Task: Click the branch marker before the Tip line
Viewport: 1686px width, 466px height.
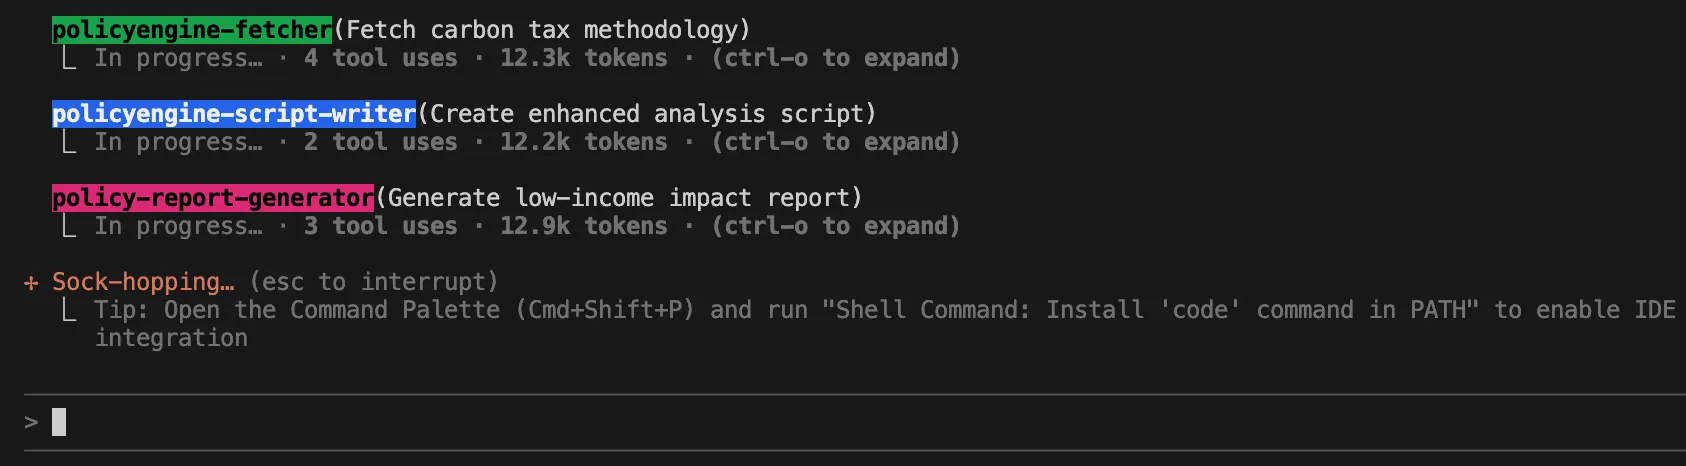Action: click(68, 311)
